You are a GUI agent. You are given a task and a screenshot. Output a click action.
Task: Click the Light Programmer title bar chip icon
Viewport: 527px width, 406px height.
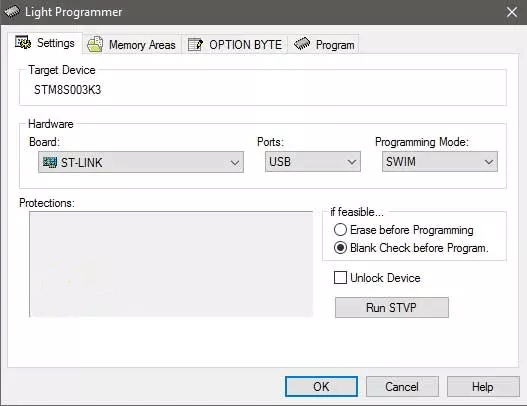coord(12,12)
